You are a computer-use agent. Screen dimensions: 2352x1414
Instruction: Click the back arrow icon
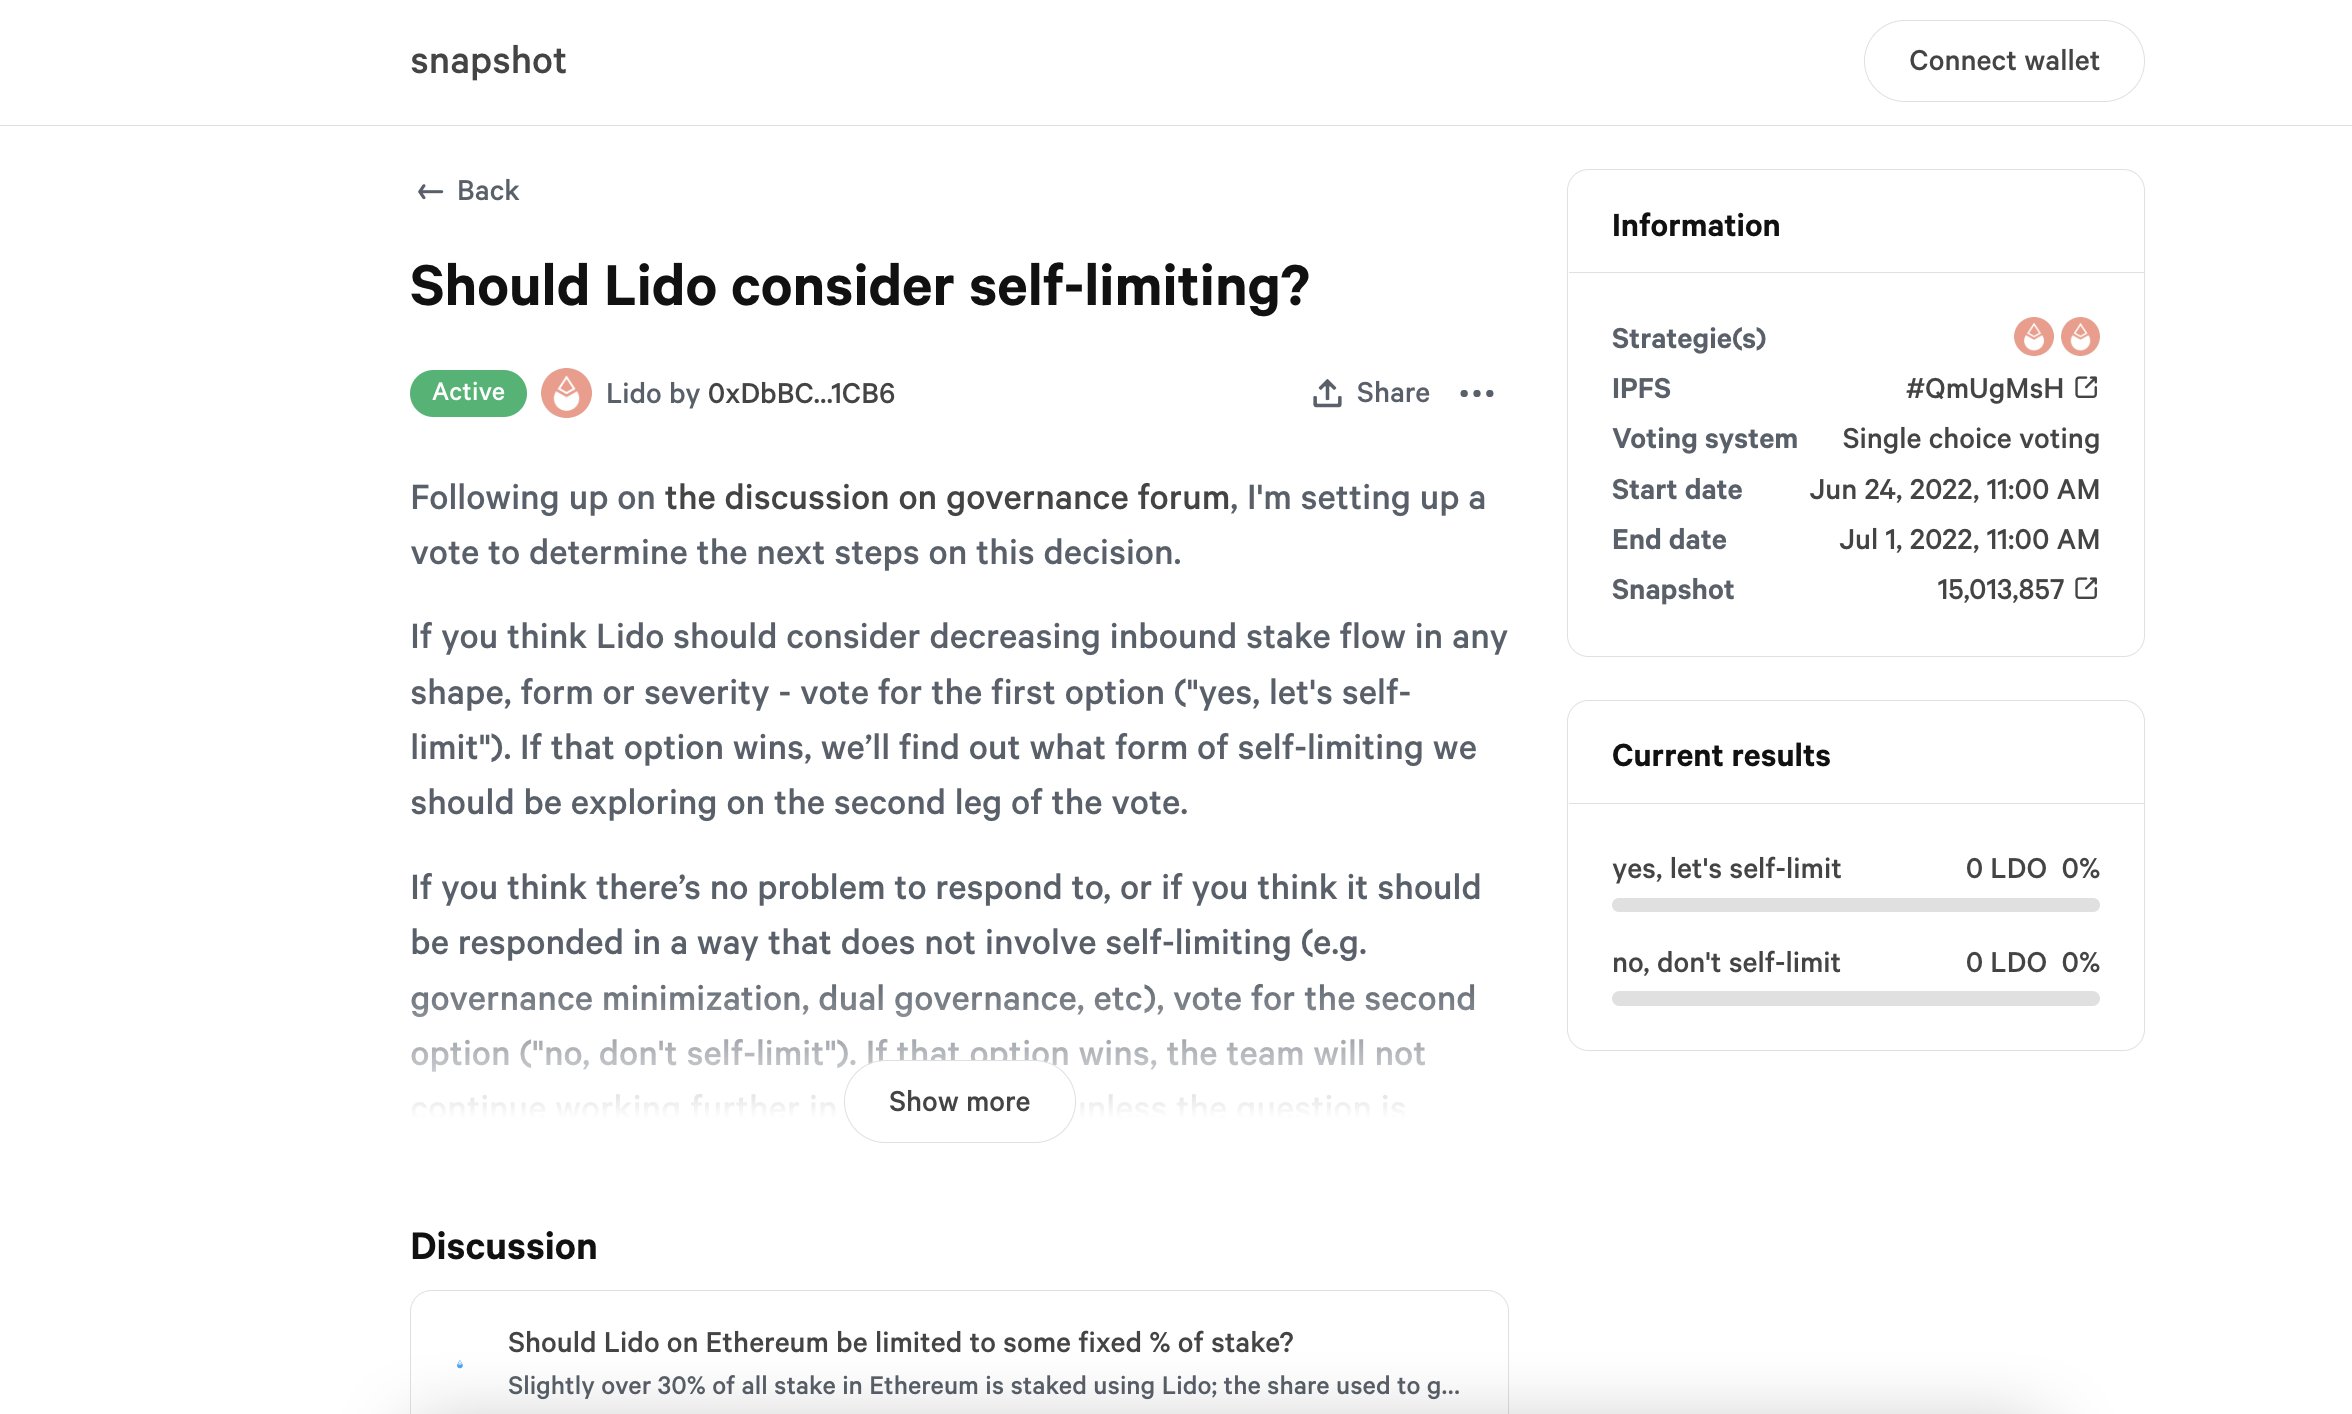430,191
